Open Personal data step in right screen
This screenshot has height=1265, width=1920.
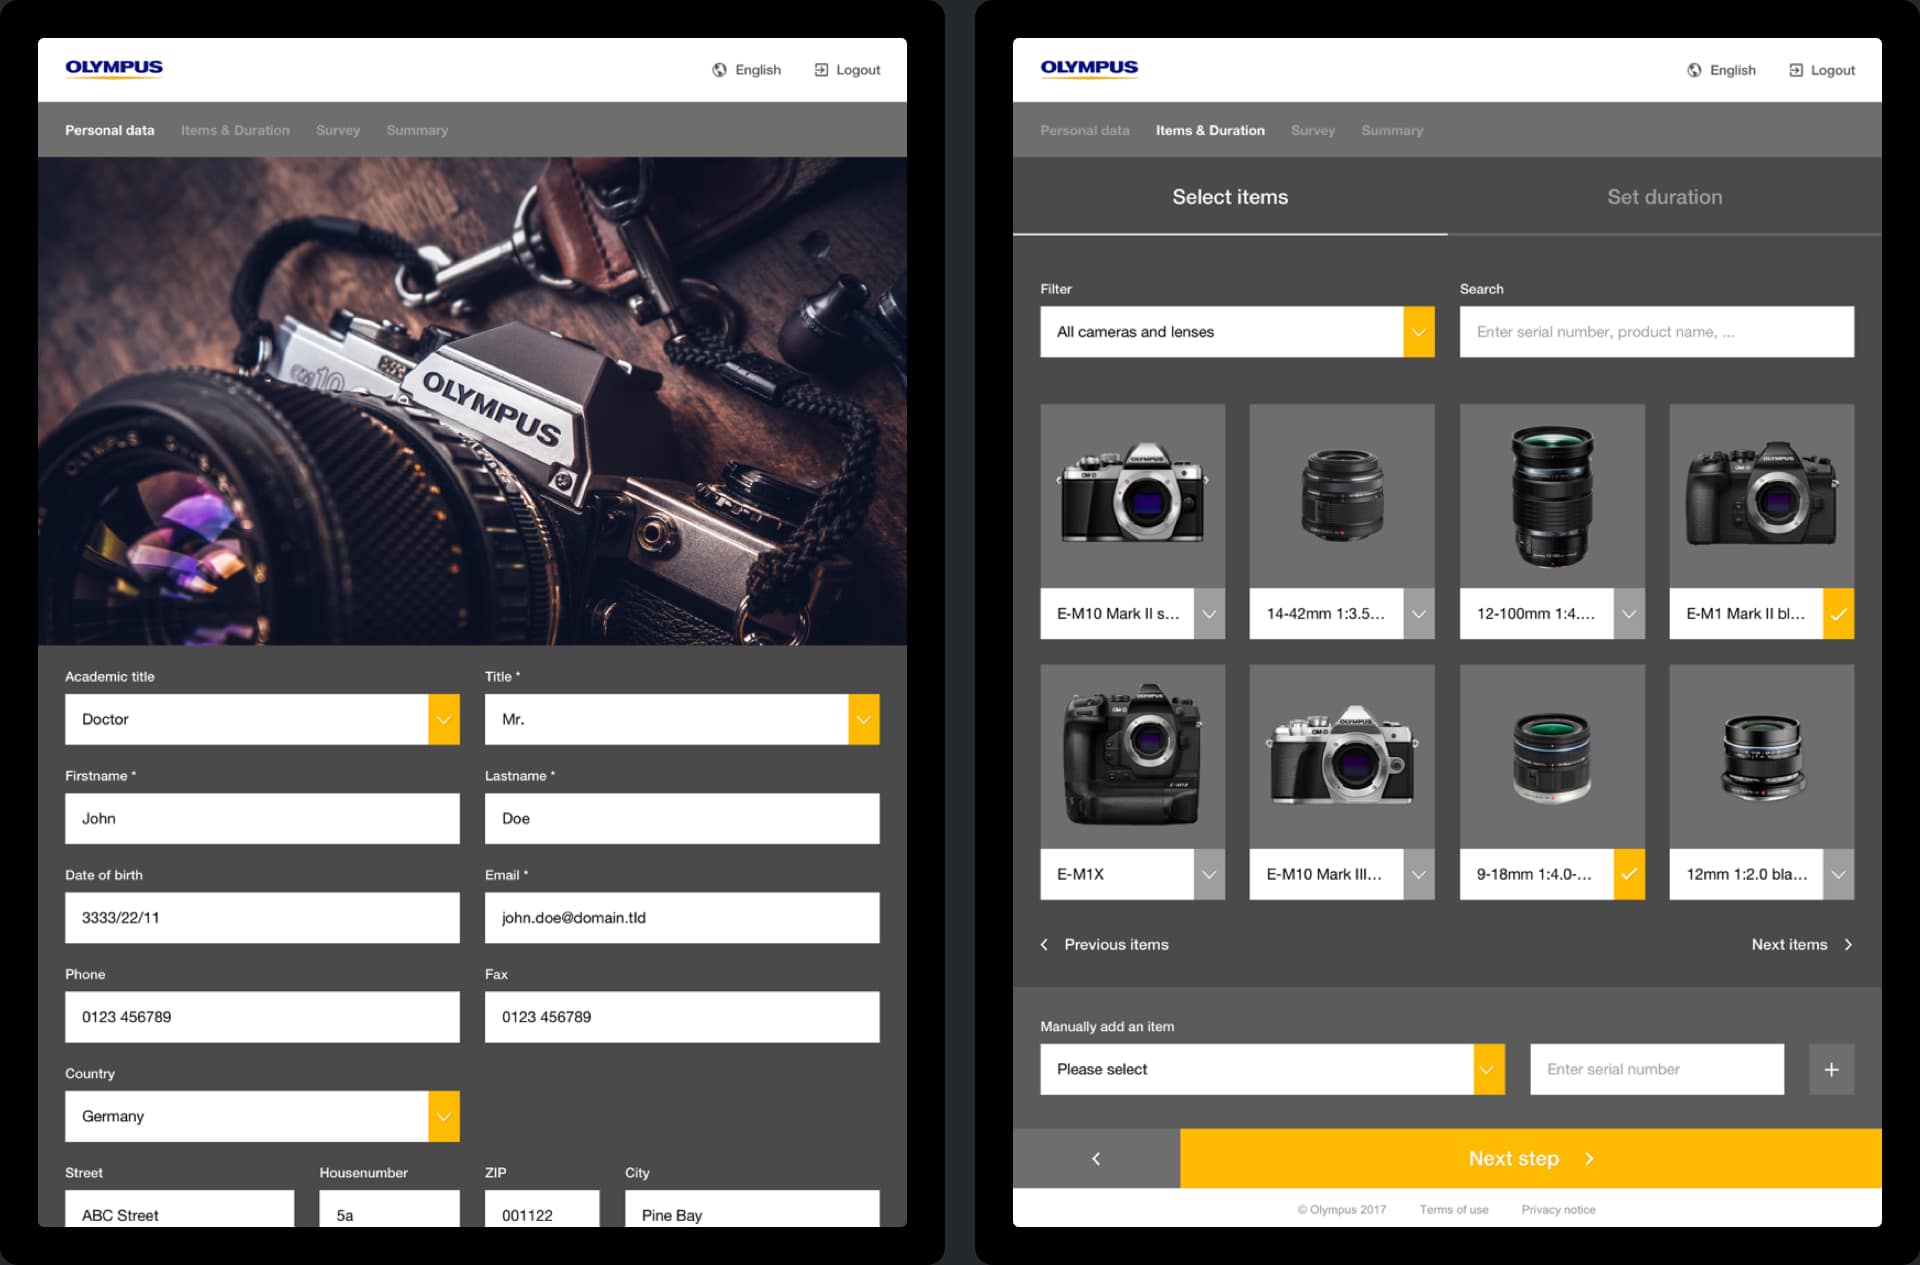pyautogui.click(x=1085, y=130)
